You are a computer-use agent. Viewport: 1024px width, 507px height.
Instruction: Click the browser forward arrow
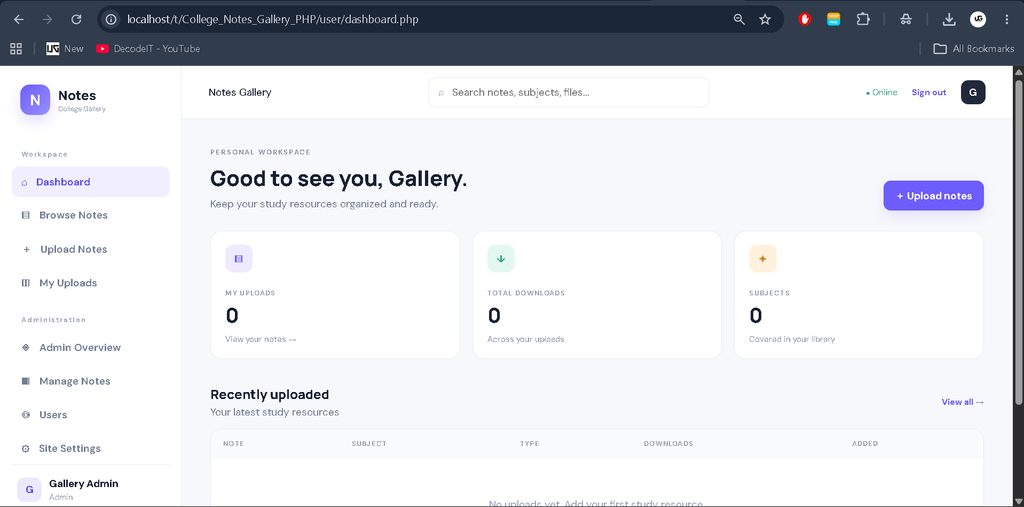click(47, 20)
